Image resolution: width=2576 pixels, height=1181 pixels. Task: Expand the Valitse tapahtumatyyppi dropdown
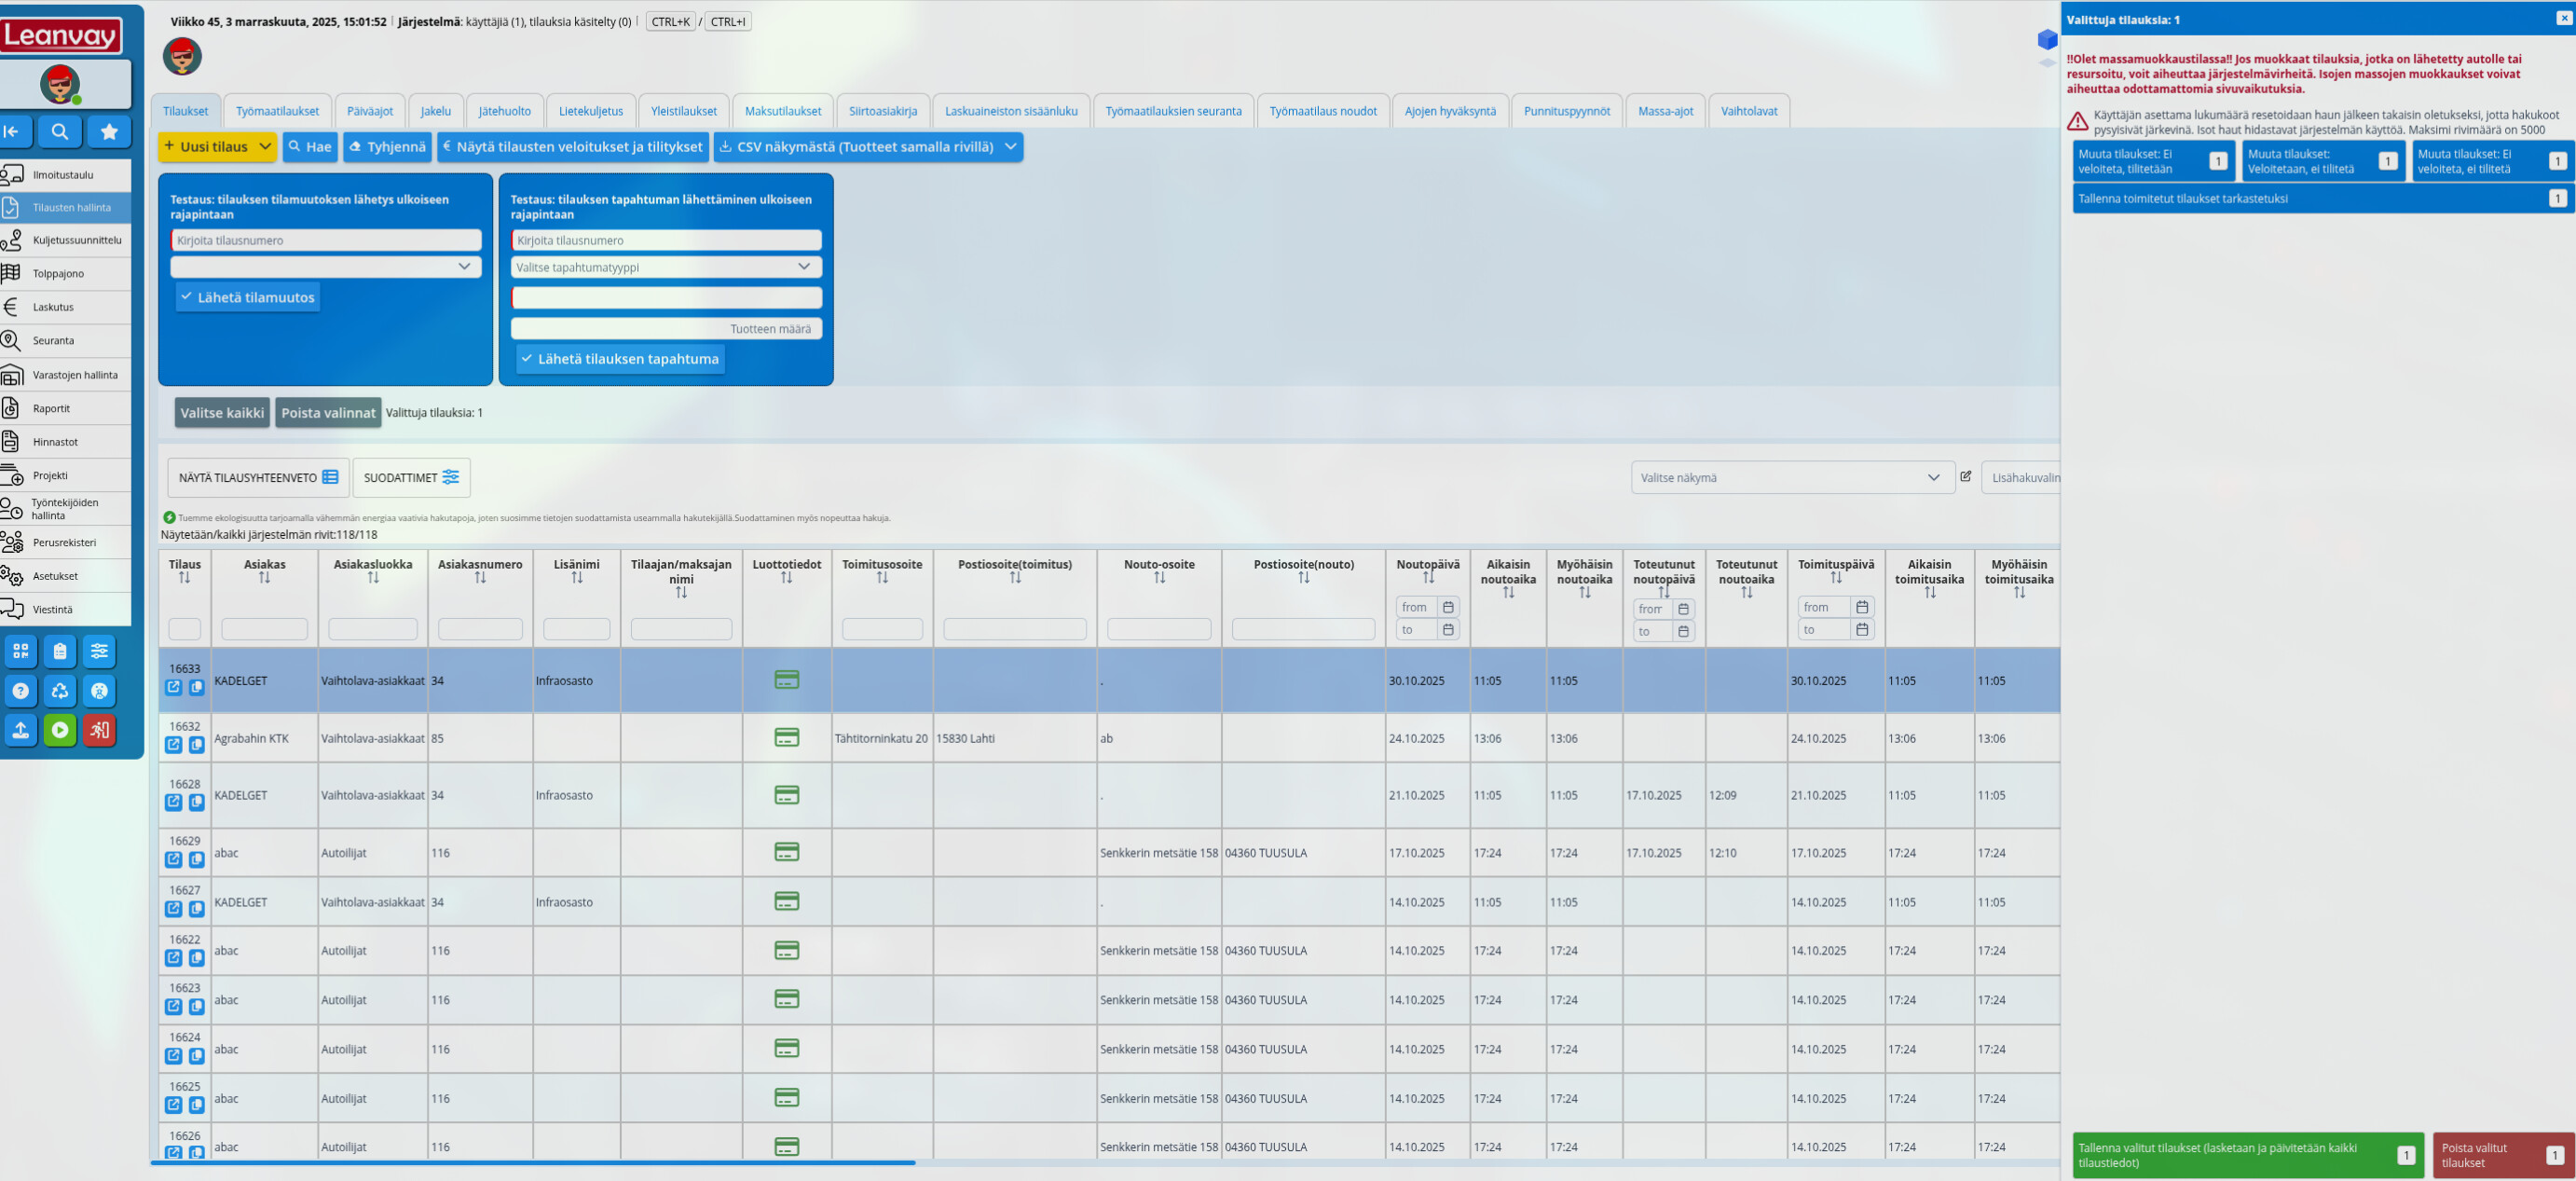[666, 267]
